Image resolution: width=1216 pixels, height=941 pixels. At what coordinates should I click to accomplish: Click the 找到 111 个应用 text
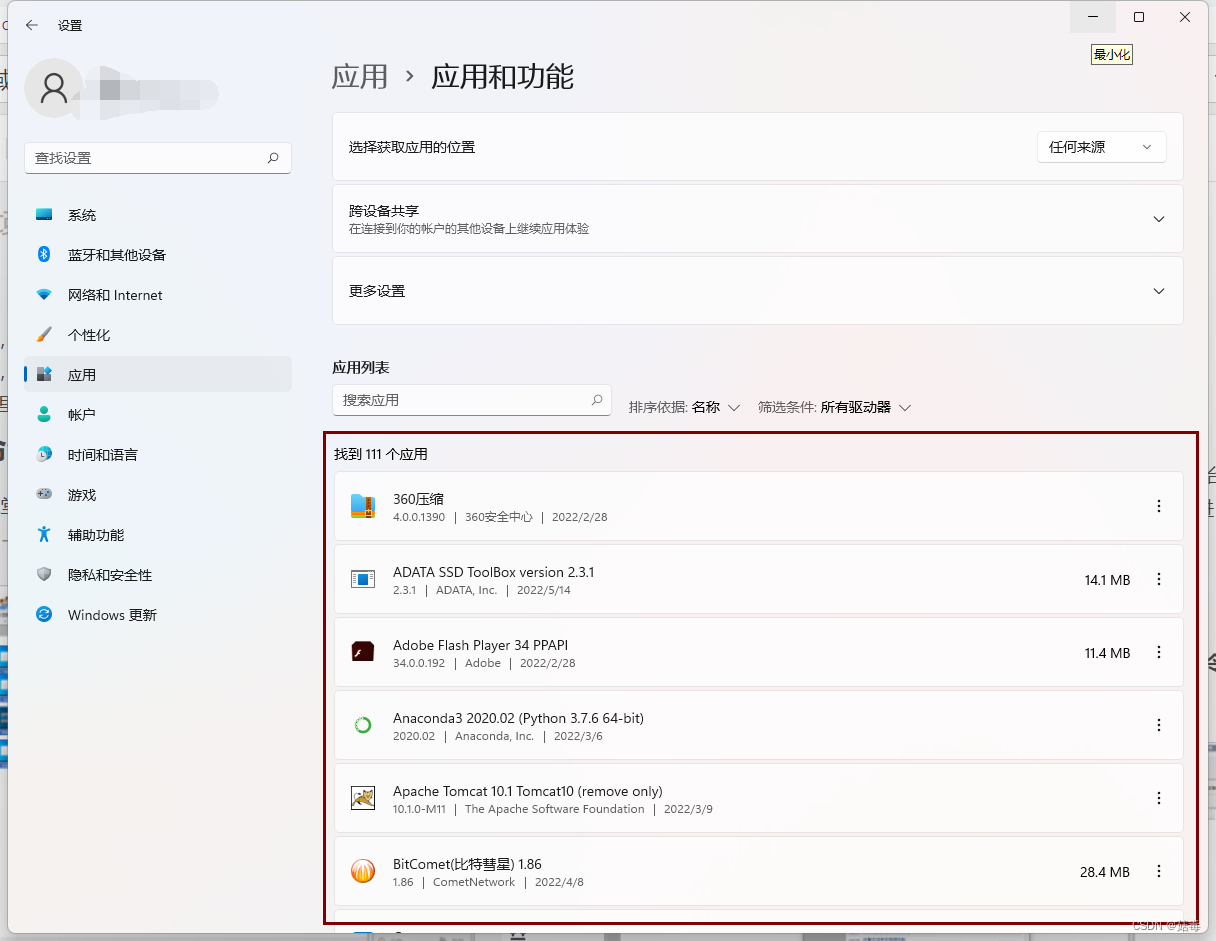tap(381, 454)
